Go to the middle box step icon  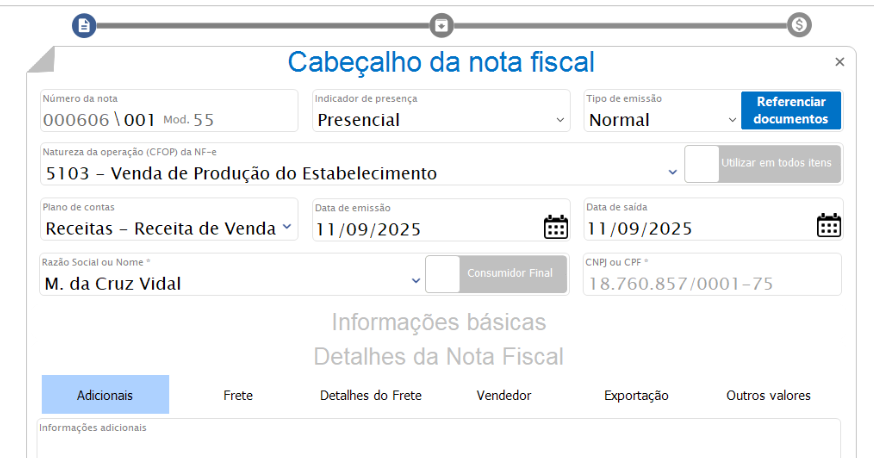(x=441, y=25)
